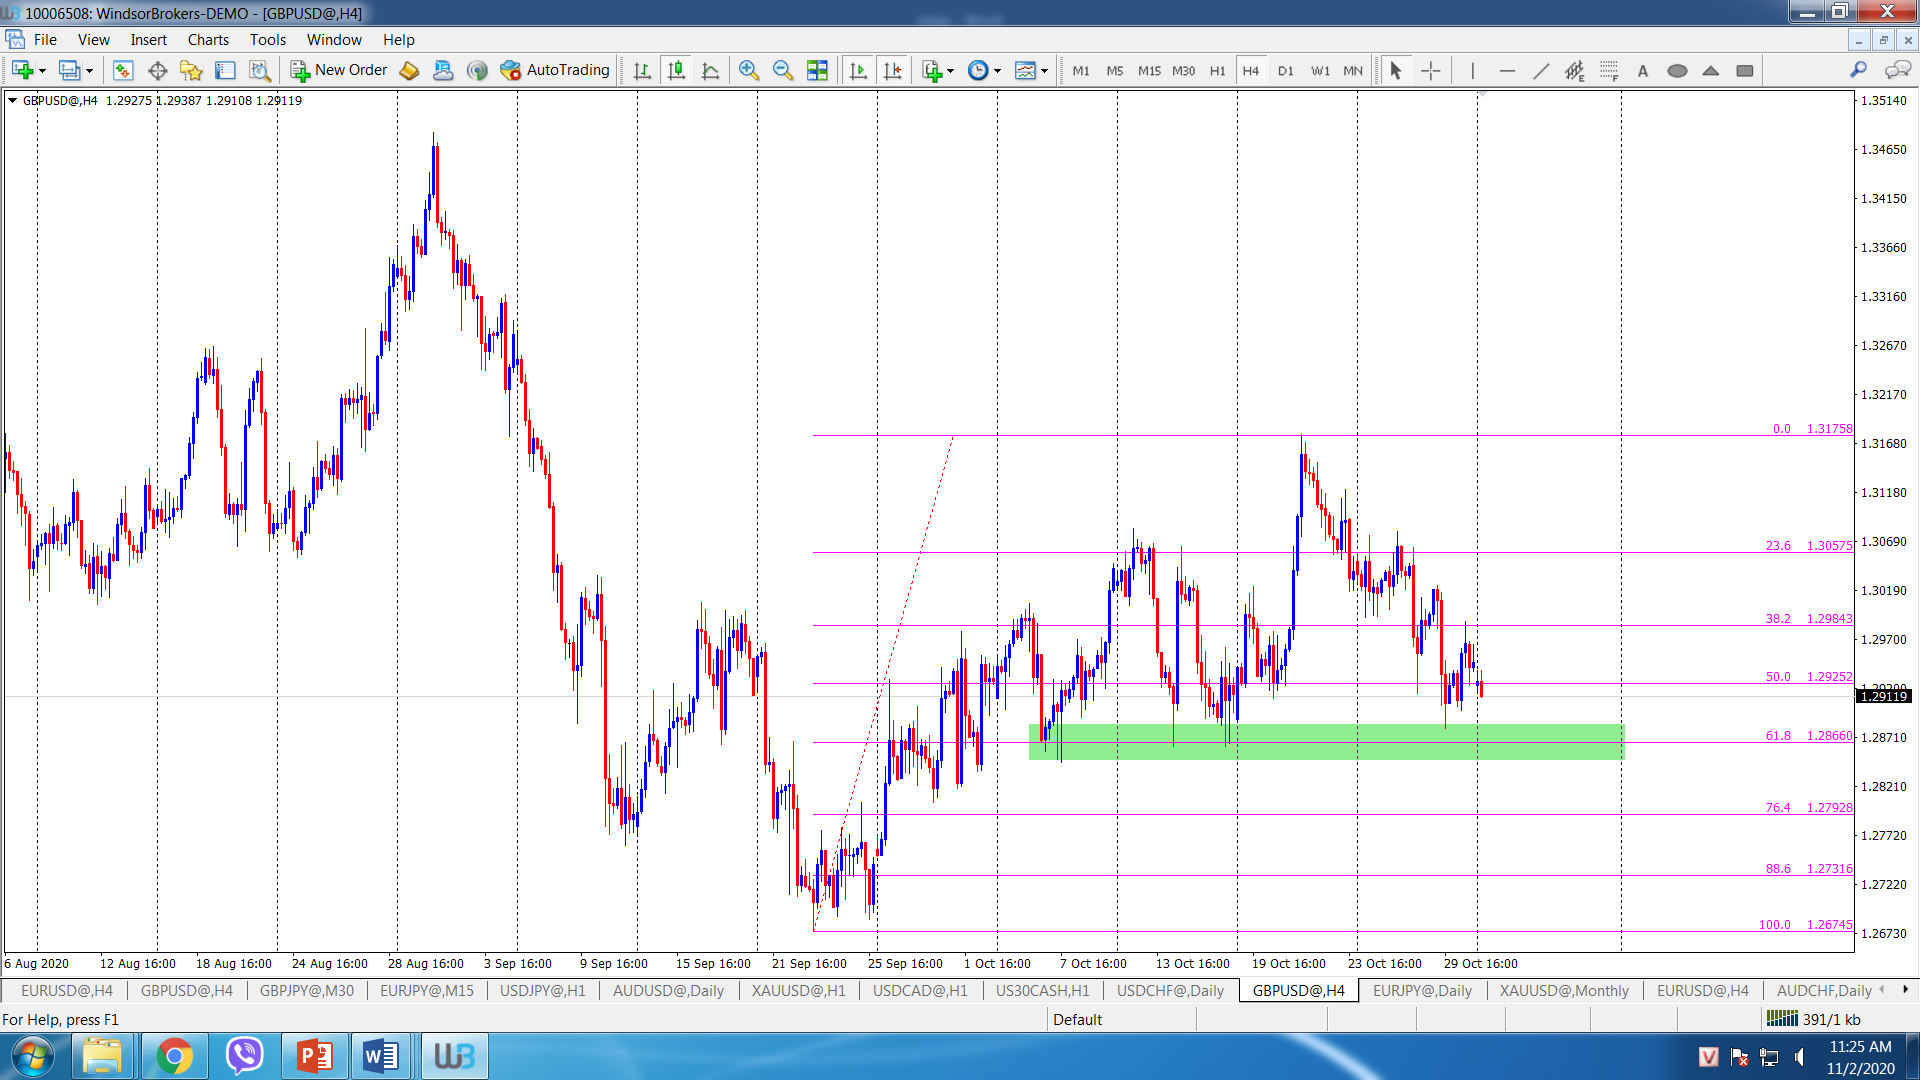Screen dimensions: 1920x1080
Task: Click the green support zone rectangle
Action: coord(1326,742)
